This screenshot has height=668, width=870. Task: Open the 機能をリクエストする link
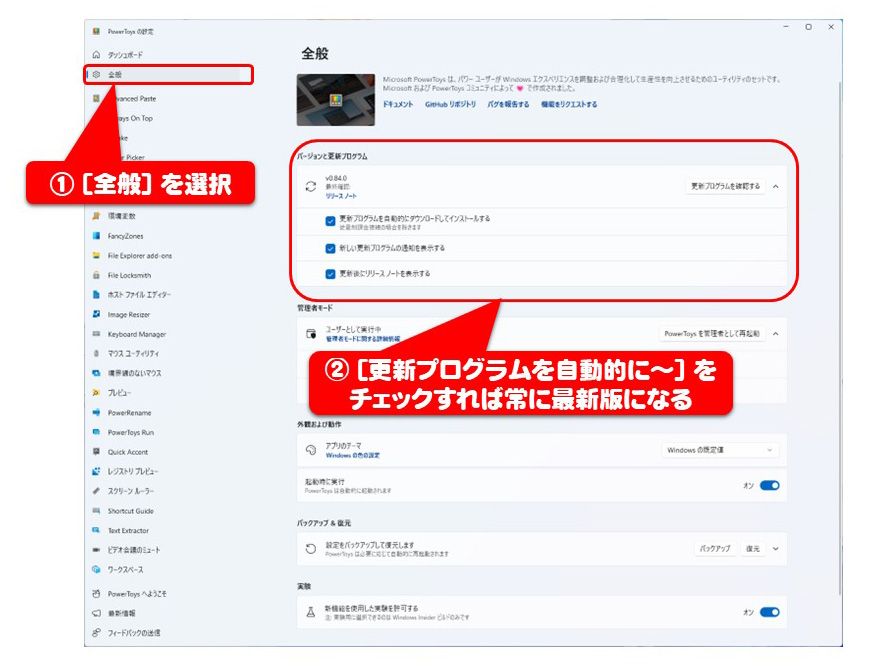pos(569,104)
